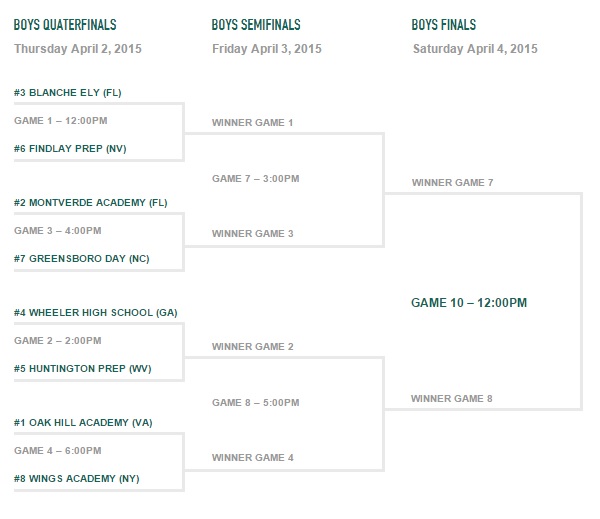Select Winner Game 7 slot
Image resolution: width=600 pixels, height=519 pixels.
click(x=452, y=183)
